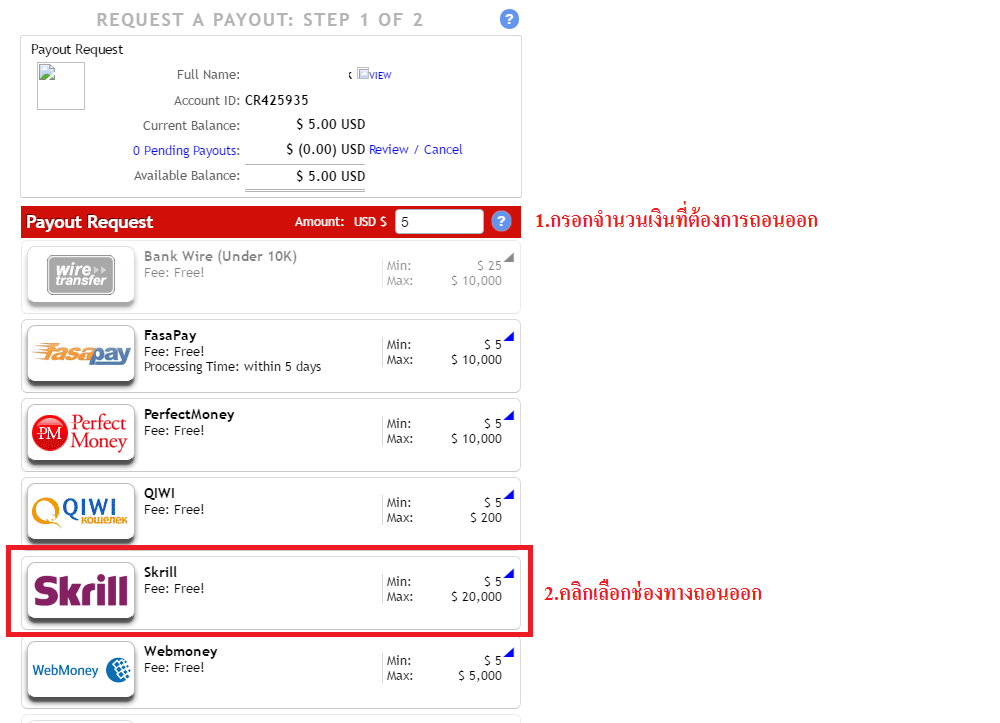Screen dimensions: 1000x723
Task: Click the Bank Wire (Under 10K) title
Action: [220, 256]
